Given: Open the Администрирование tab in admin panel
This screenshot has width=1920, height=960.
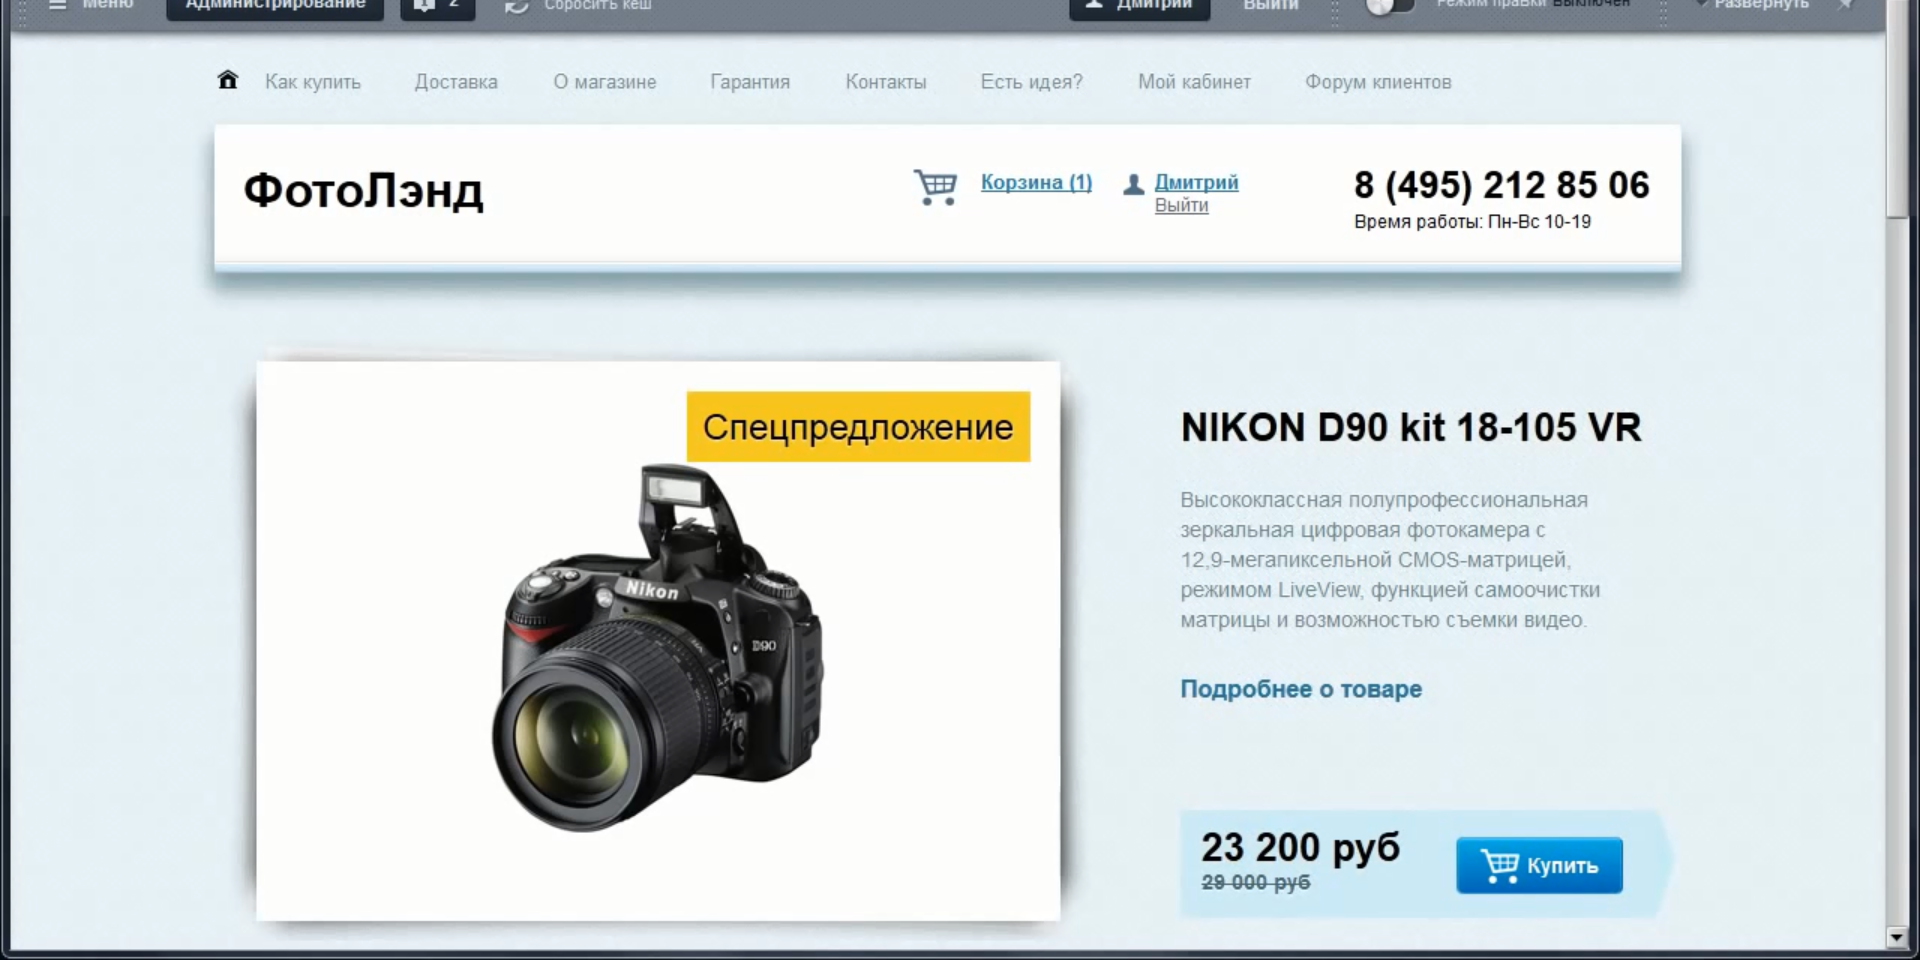Looking at the screenshot, I should click(275, 7).
